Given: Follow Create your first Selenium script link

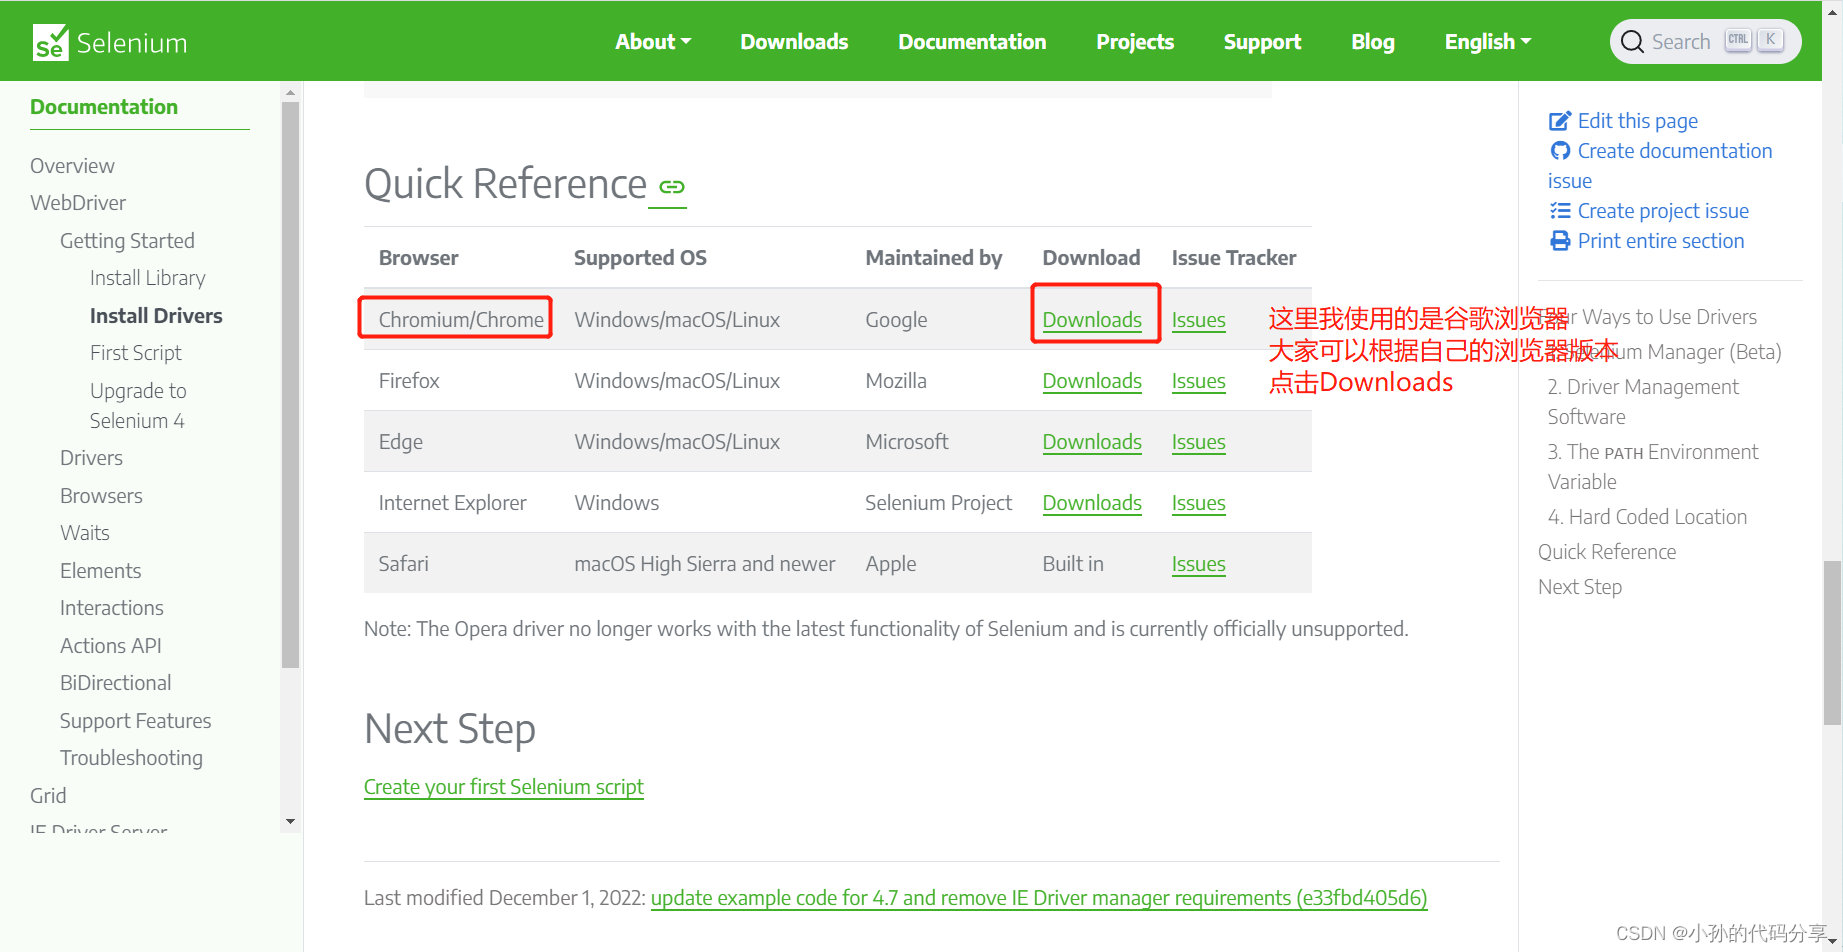Looking at the screenshot, I should click(504, 787).
